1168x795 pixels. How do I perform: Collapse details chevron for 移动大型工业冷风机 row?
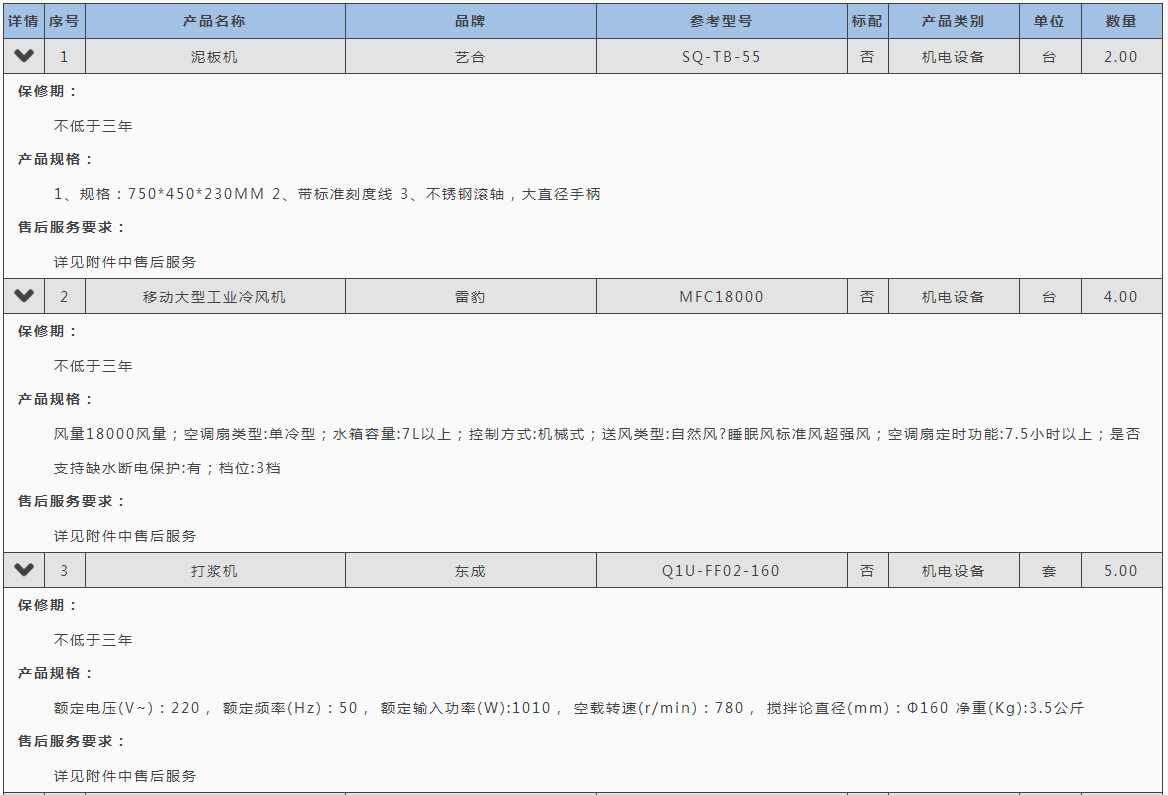click(x=24, y=296)
